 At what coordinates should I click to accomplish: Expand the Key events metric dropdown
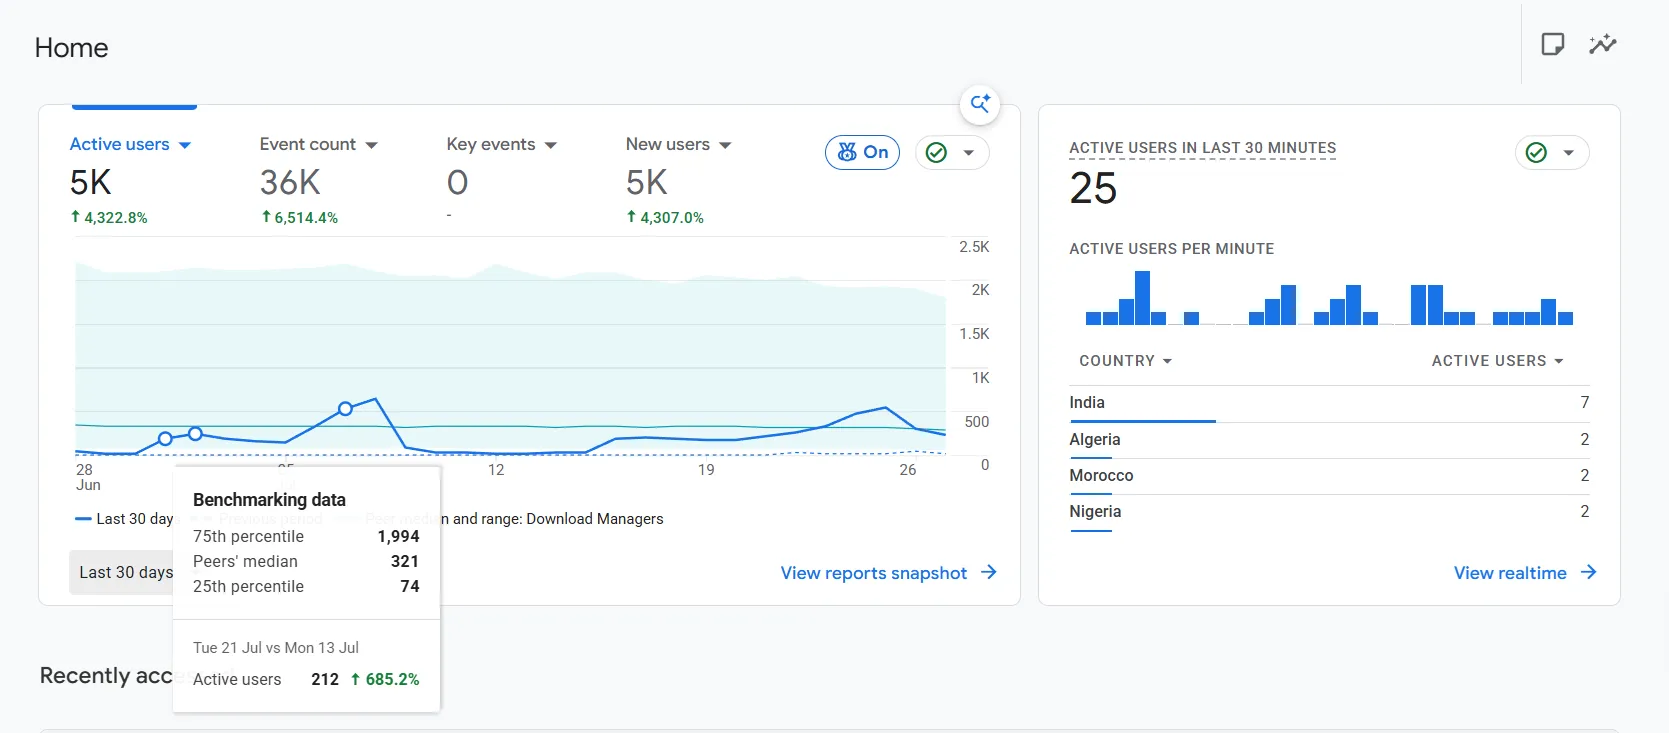pyautogui.click(x=502, y=144)
